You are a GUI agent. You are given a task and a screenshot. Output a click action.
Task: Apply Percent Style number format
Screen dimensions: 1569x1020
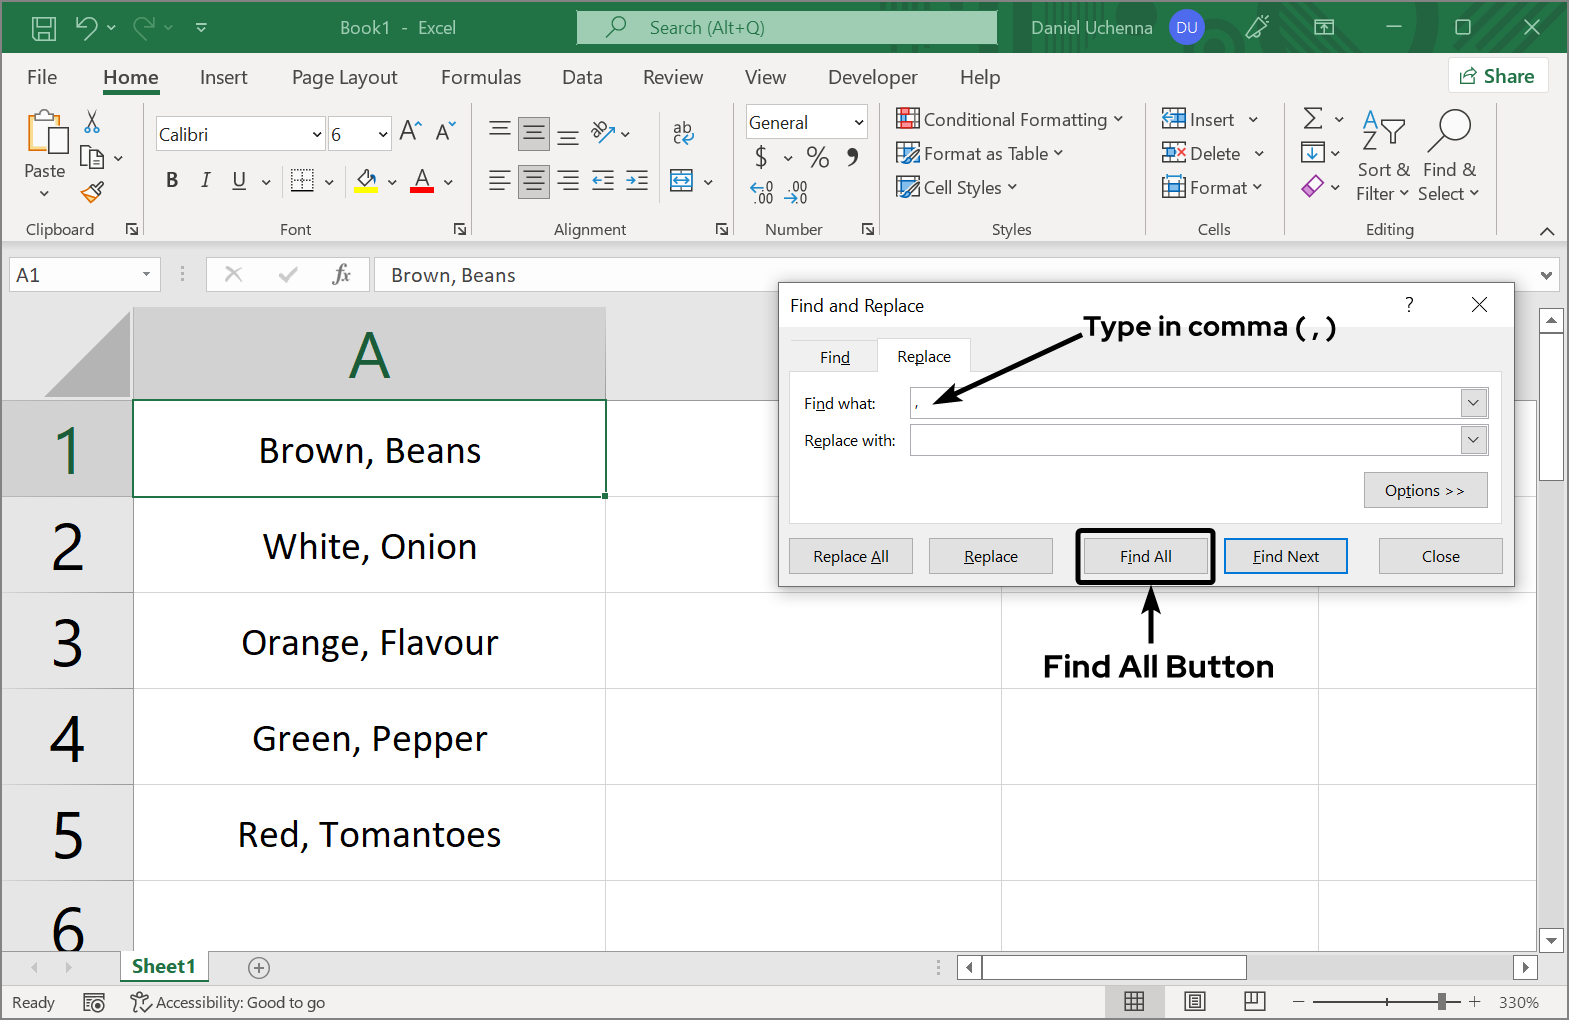point(818,157)
